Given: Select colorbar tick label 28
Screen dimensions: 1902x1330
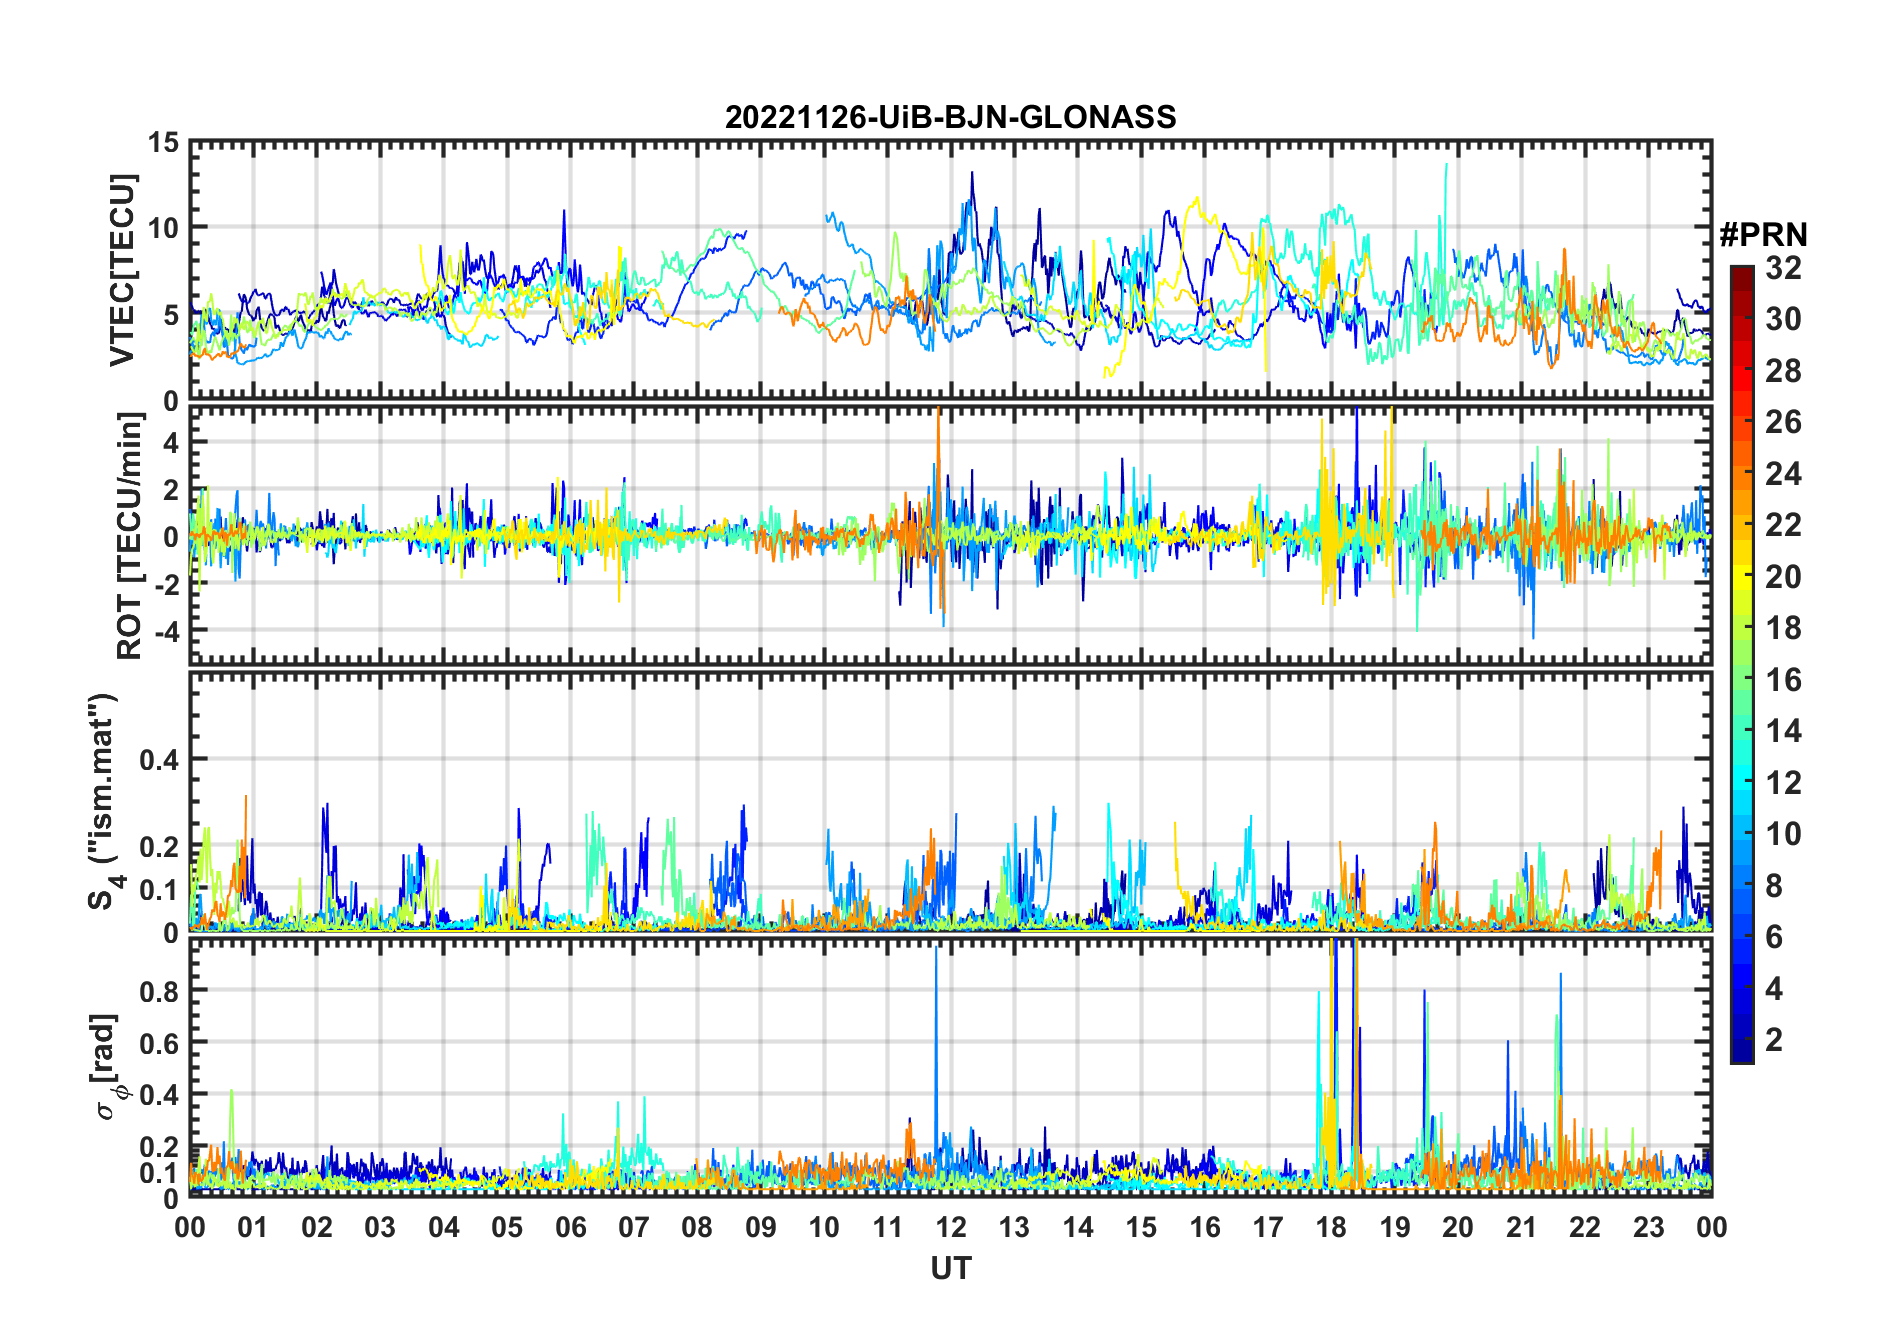Looking at the screenshot, I should pyautogui.click(x=1783, y=371).
